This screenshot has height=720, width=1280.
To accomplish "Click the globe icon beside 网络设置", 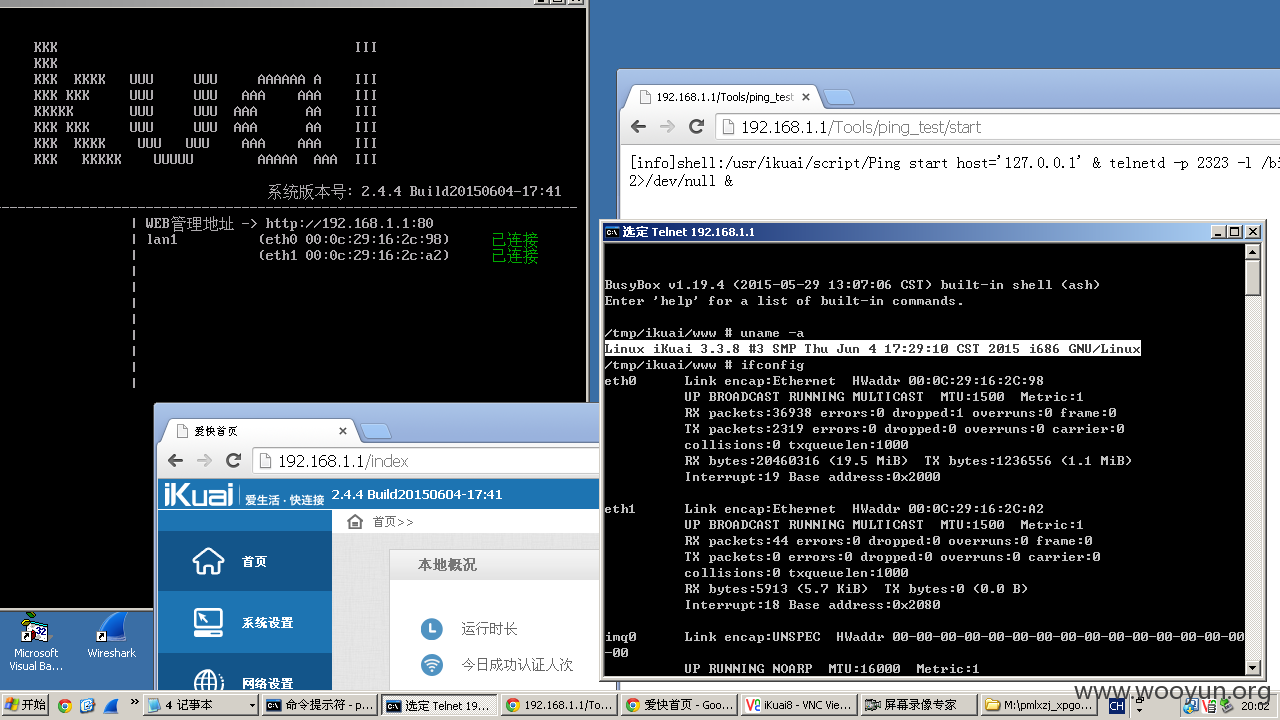I will [x=208, y=682].
